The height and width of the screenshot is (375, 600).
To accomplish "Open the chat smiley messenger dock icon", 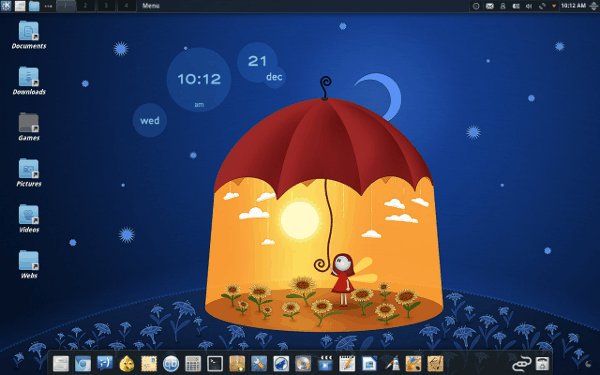I will pos(105,364).
